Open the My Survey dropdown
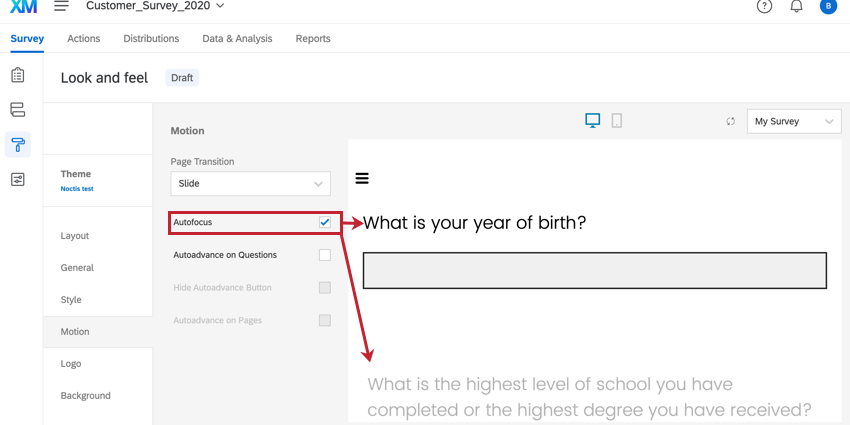The height and width of the screenshot is (425, 850). click(794, 122)
